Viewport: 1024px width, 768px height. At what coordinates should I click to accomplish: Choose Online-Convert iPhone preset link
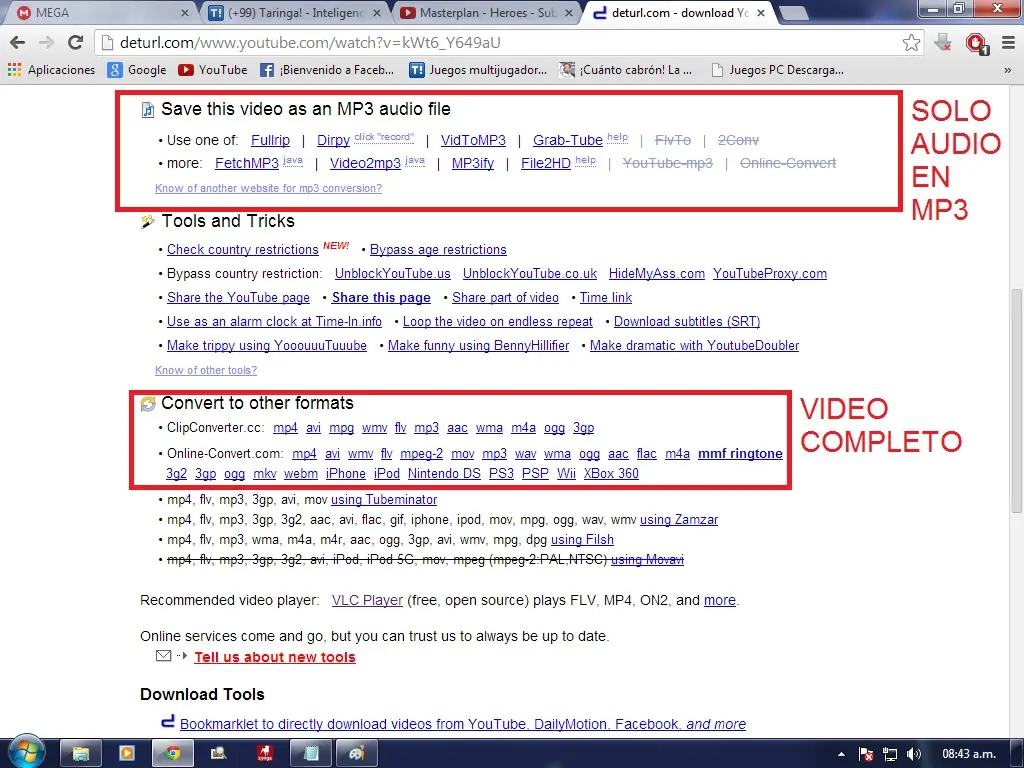345,473
